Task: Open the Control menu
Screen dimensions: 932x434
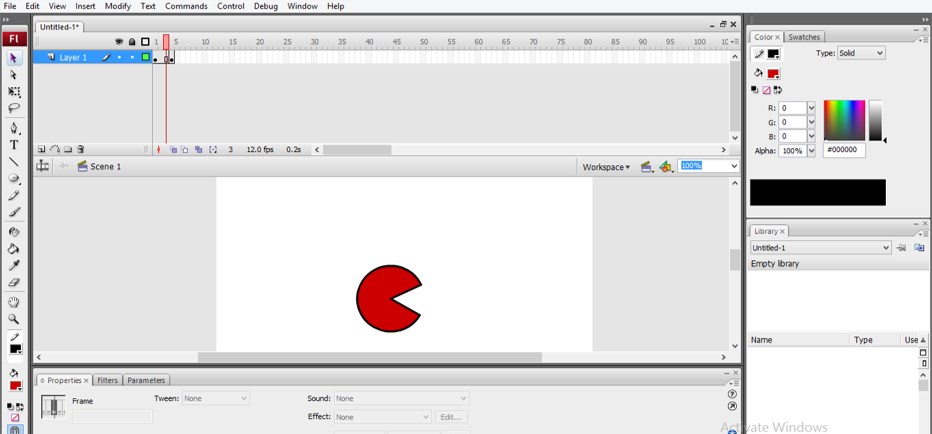Action: click(x=231, y=6)
